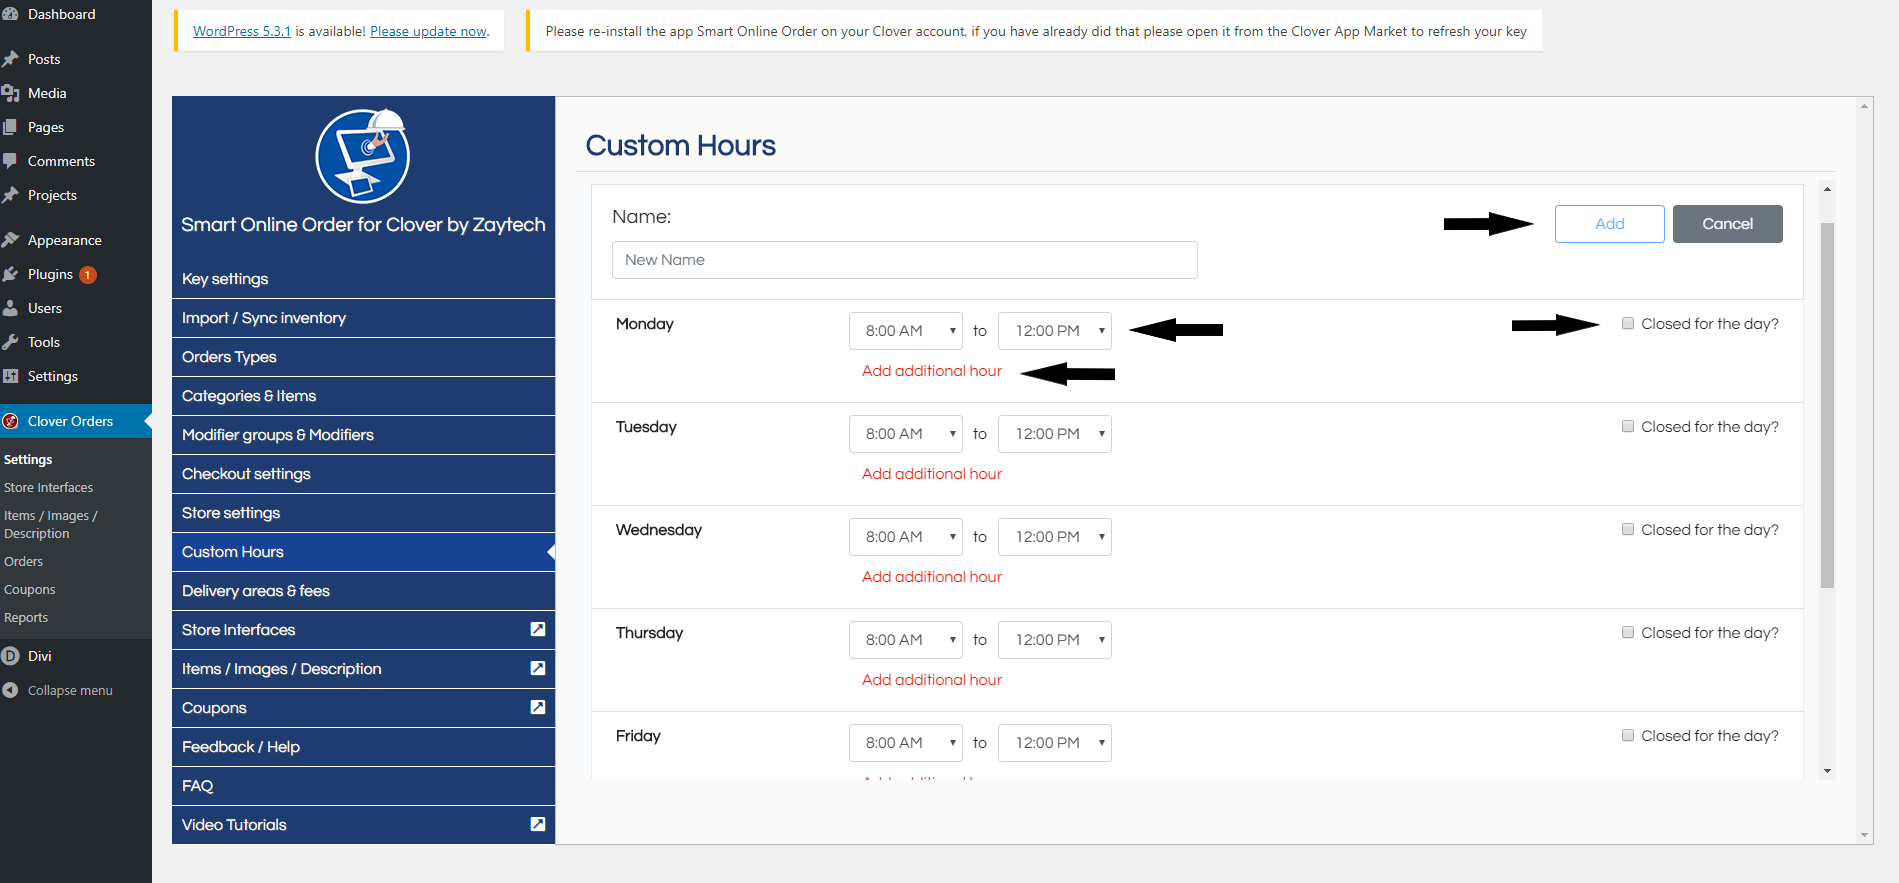Click external-link icon beside Coupons

[x=538, y=707]
